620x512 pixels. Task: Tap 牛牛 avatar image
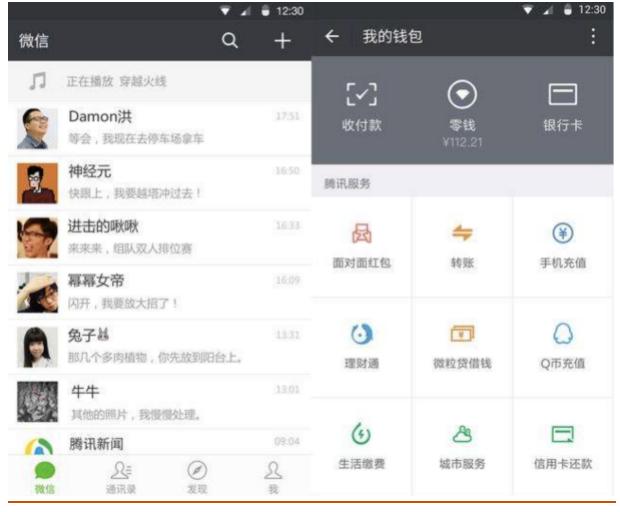pos(37,402)
